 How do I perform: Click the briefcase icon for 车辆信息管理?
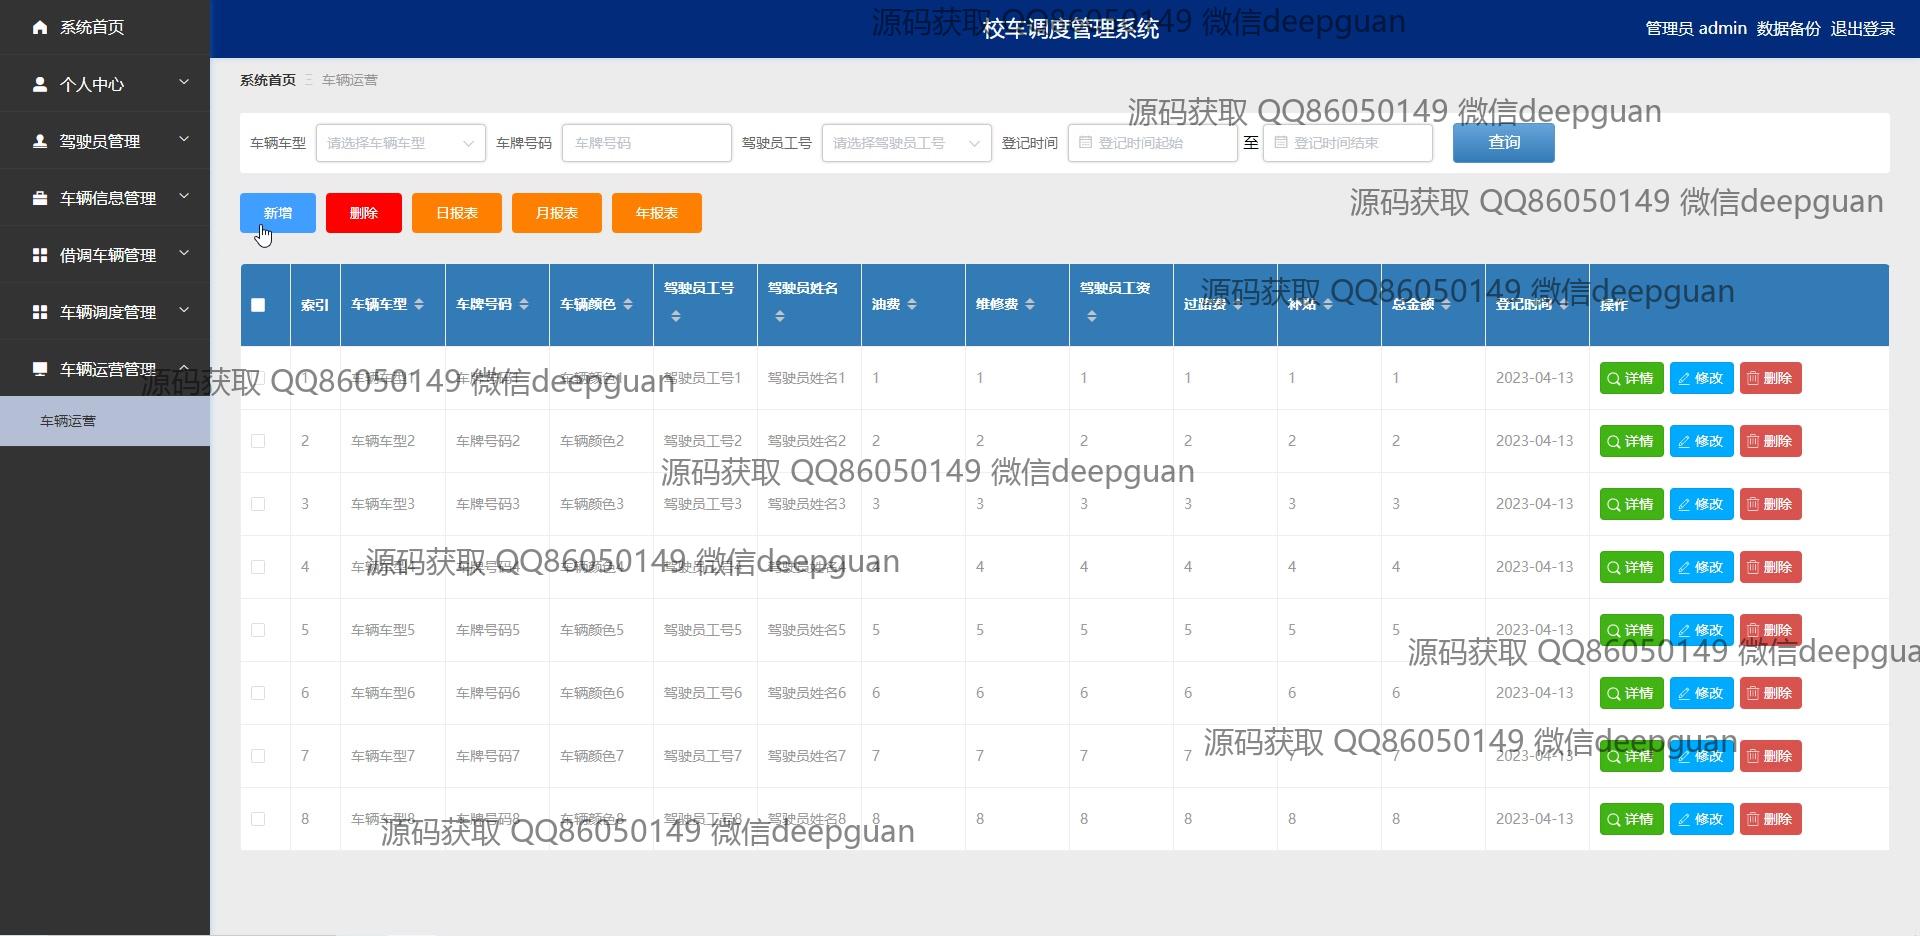[40, 197]
